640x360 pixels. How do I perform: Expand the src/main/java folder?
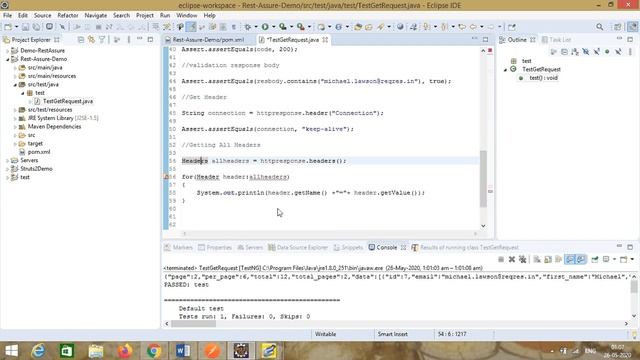click(x=15, y=68)
